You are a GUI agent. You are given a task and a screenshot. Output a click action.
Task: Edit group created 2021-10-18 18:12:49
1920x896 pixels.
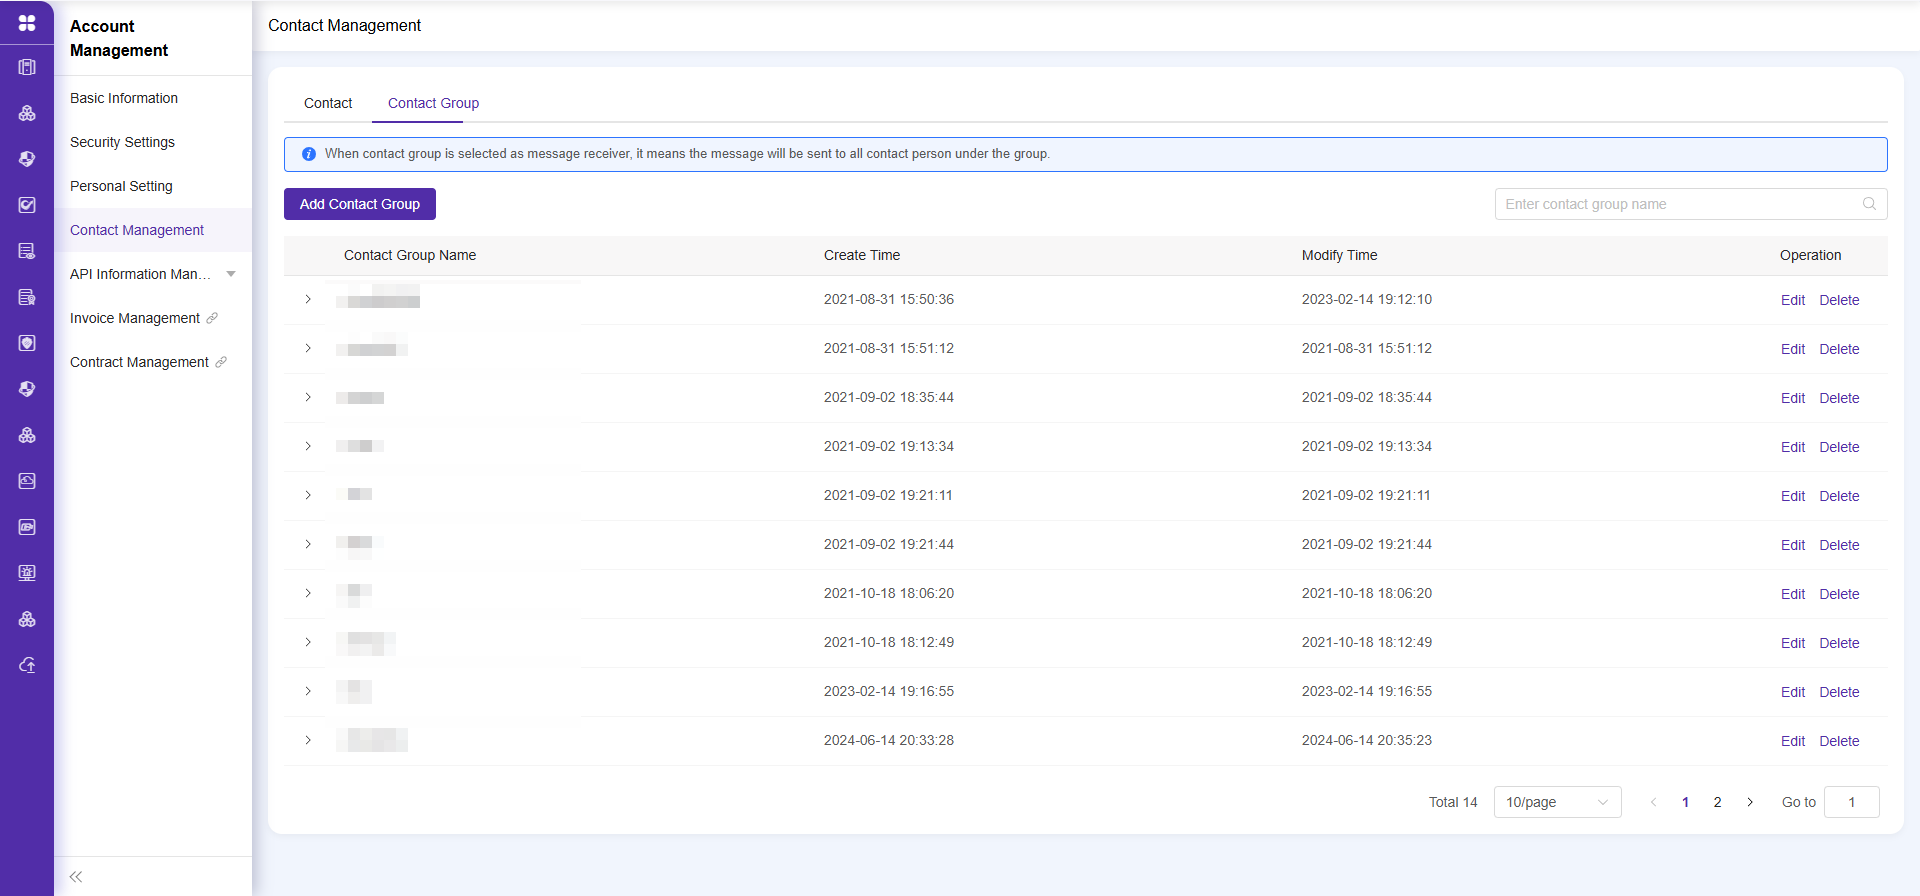coord(1793,643)
